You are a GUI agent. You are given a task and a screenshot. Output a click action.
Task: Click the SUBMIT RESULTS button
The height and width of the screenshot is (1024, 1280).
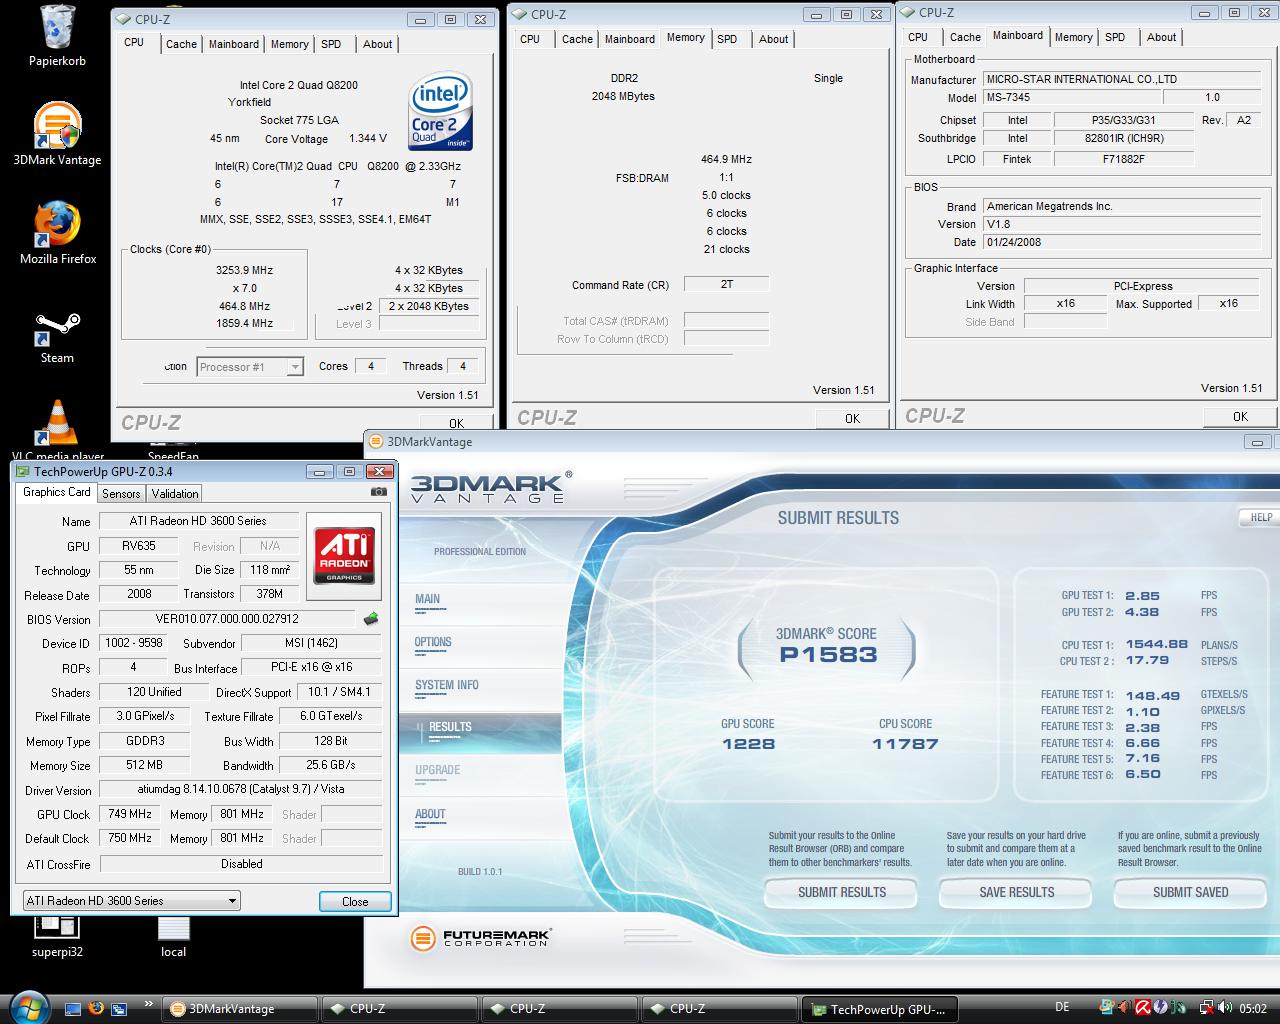click(x=841, y=892)
